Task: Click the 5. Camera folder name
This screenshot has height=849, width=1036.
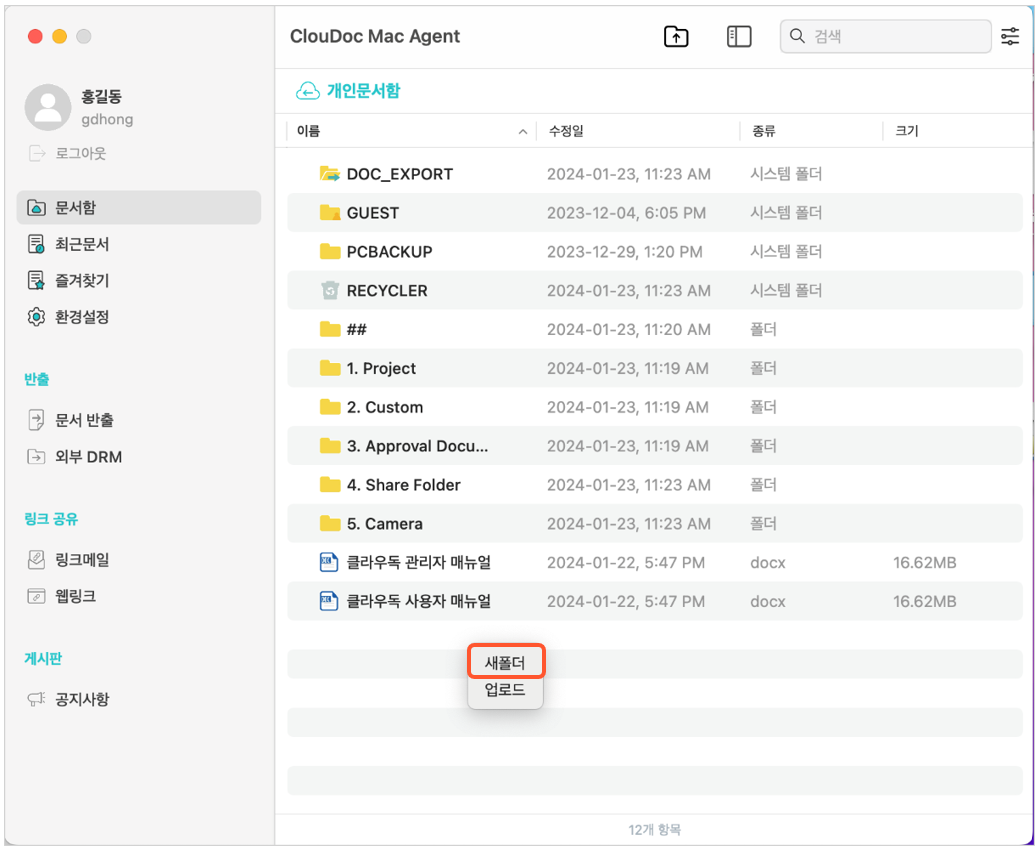Action: coord(385,523)
